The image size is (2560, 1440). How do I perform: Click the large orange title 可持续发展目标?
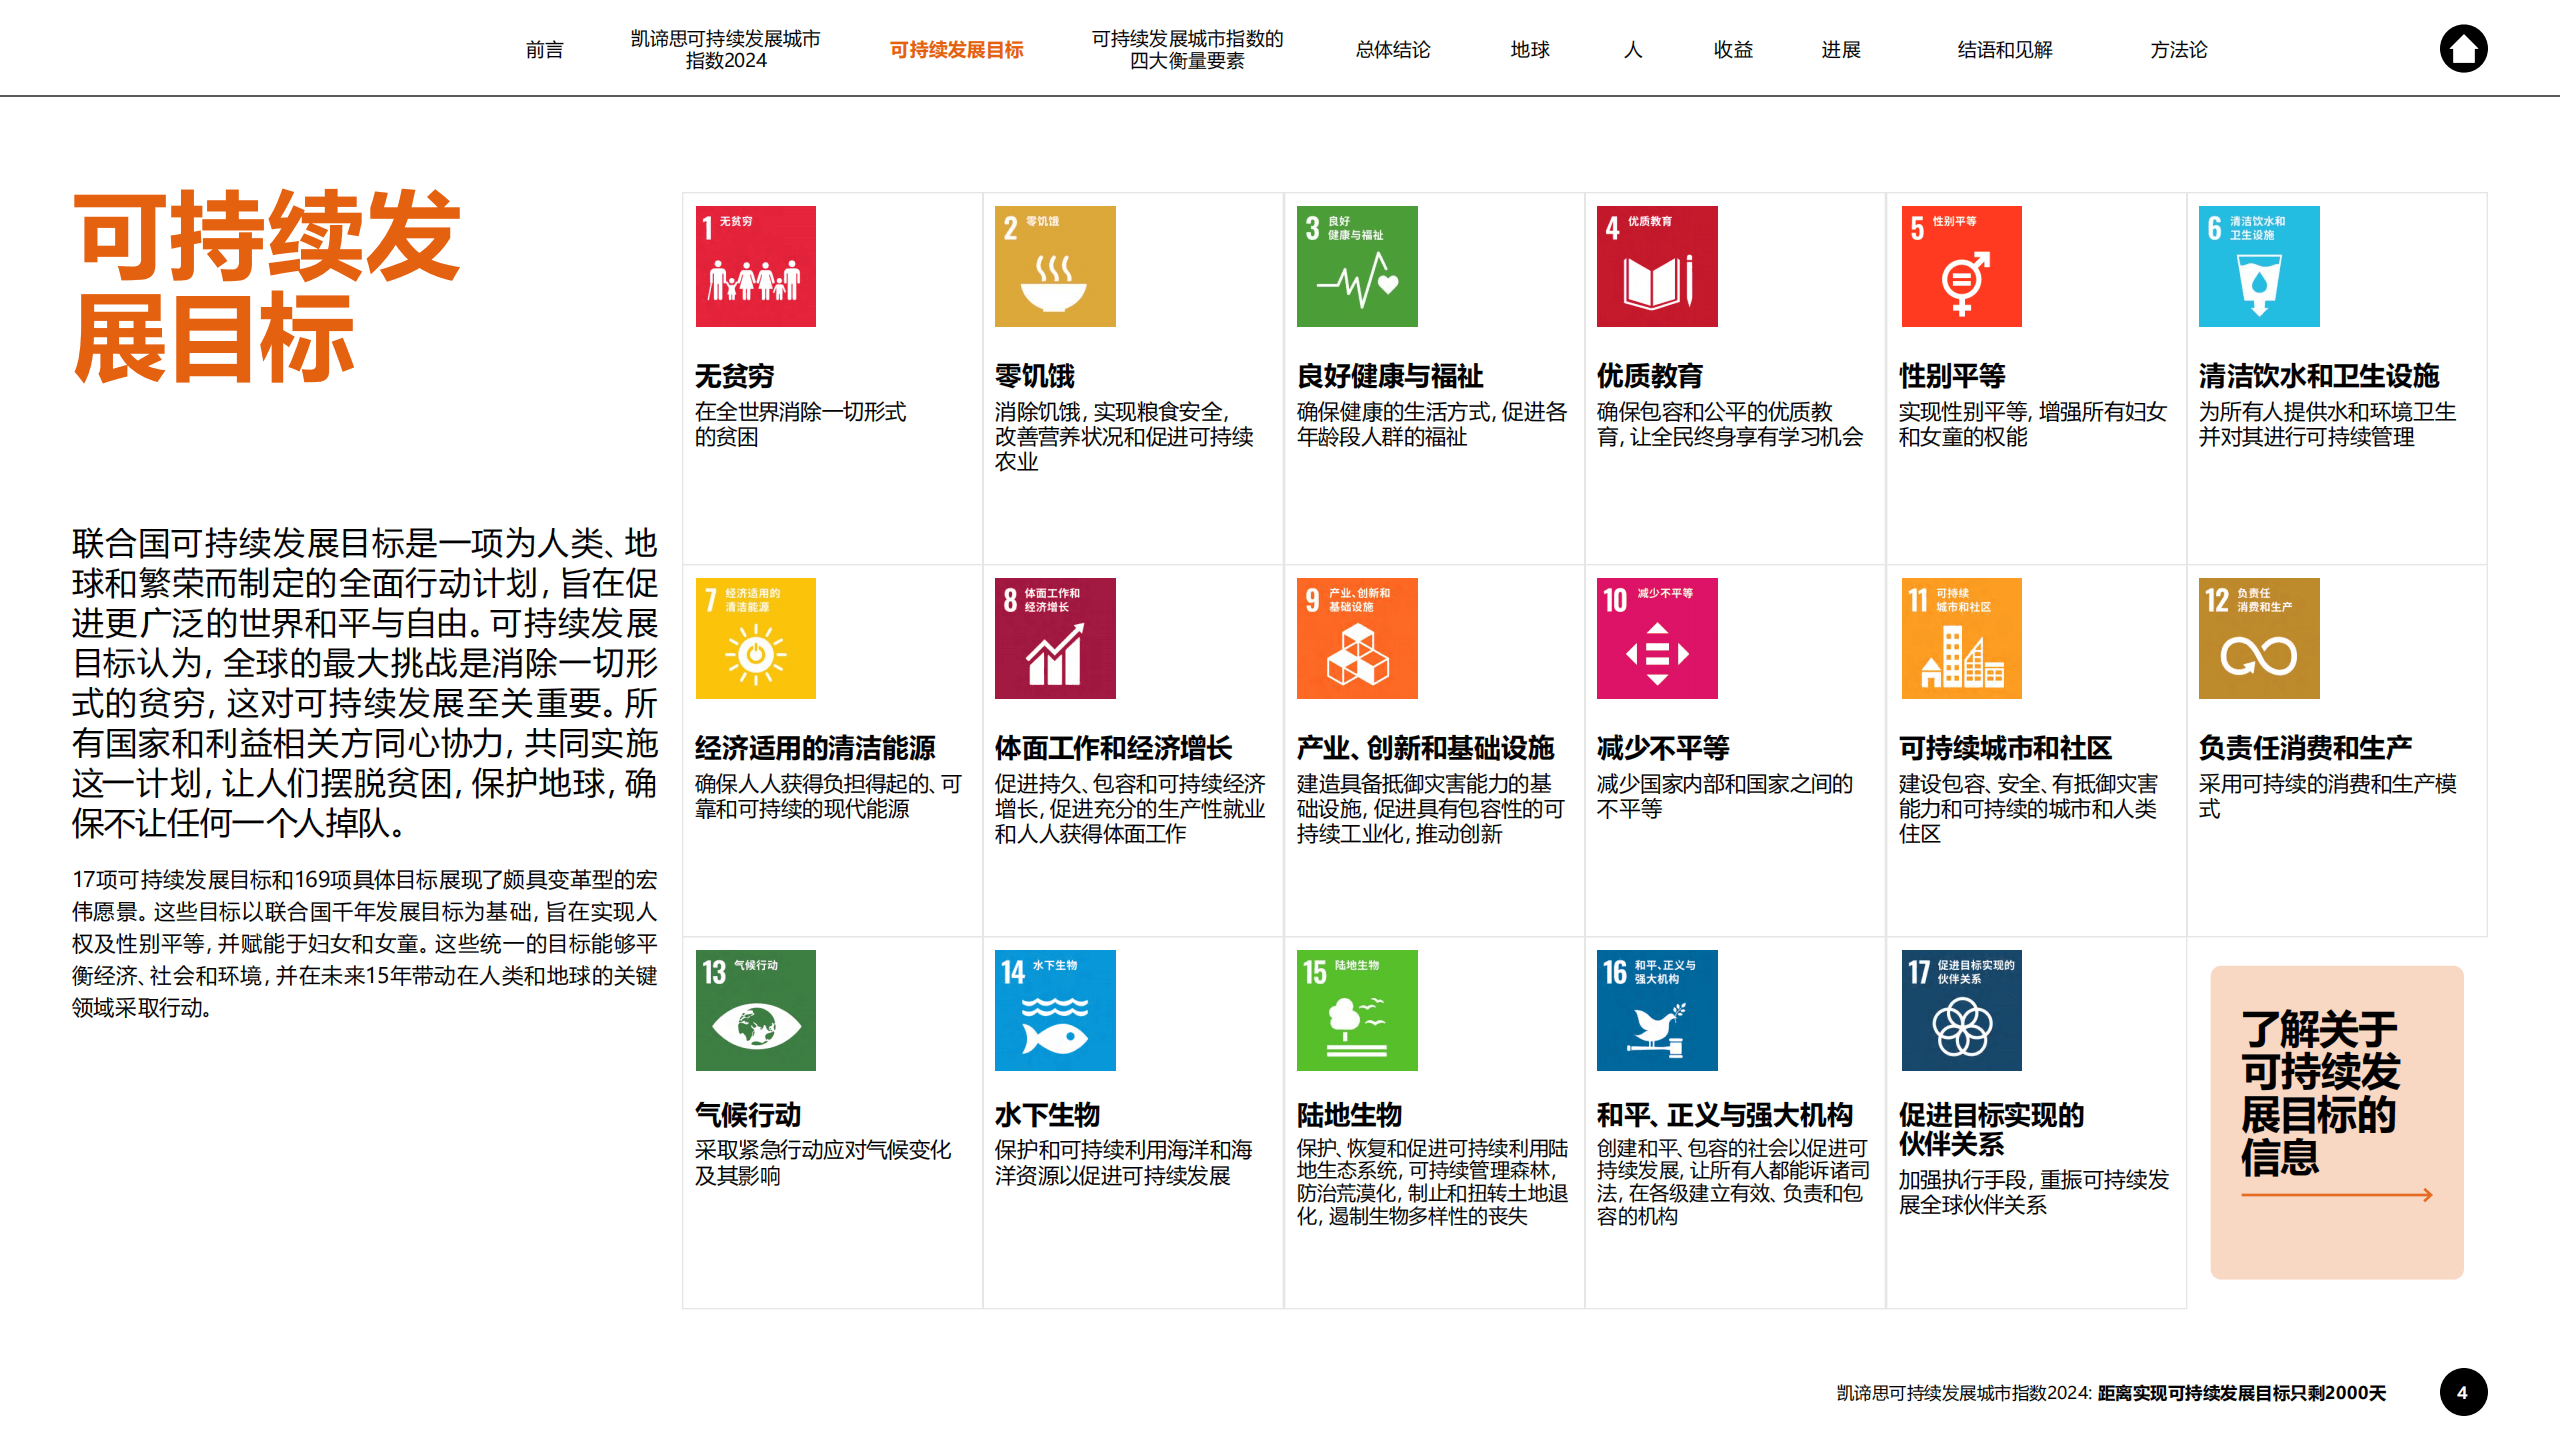tap(267, 287)
